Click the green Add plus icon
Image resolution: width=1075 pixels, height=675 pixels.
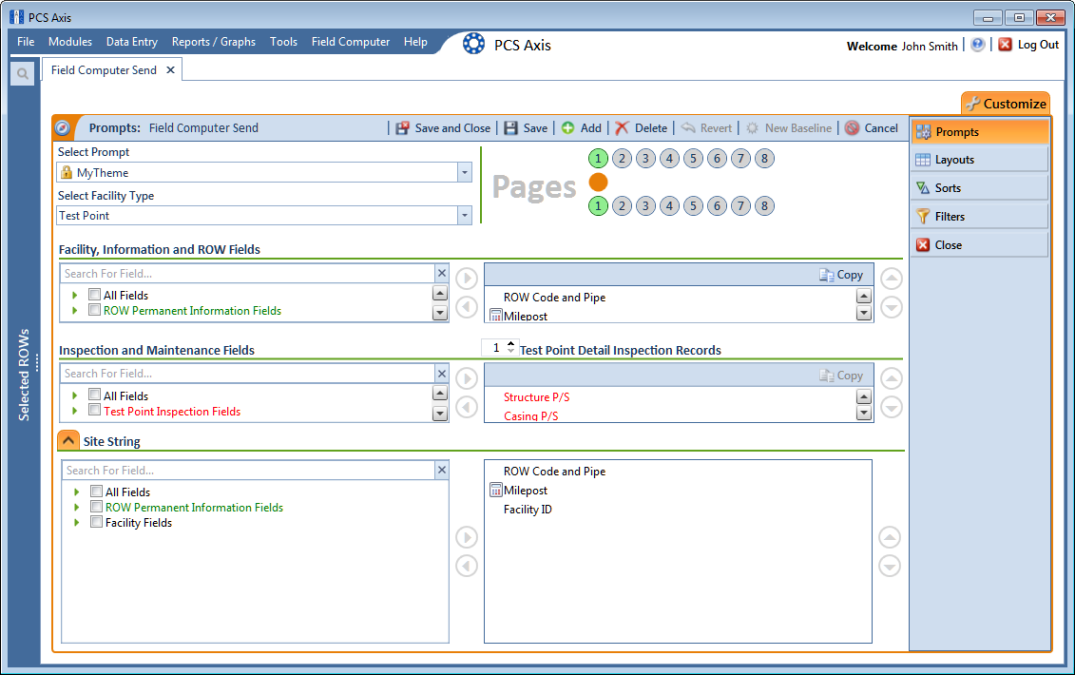click(568, 128)
